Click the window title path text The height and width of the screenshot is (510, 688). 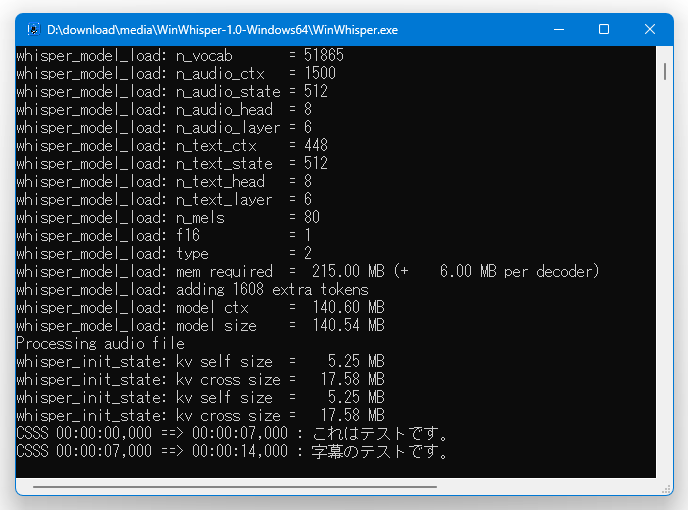coord(222,30)
